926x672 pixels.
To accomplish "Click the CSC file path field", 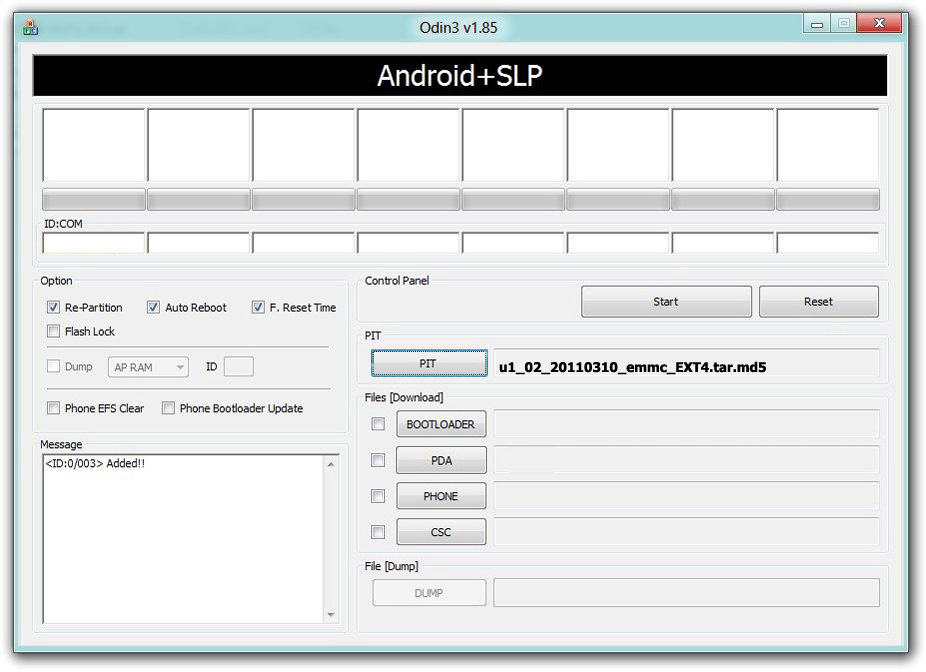I will (686, 532).
